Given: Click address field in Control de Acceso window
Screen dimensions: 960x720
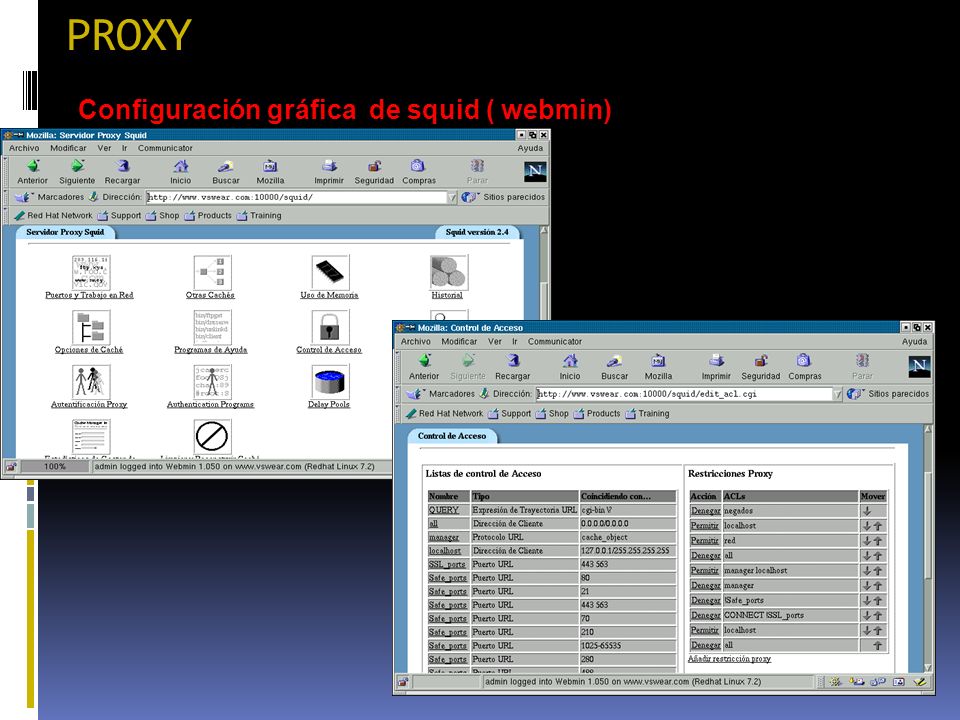Looking at the screenshot, I should [x=684, y=394].
